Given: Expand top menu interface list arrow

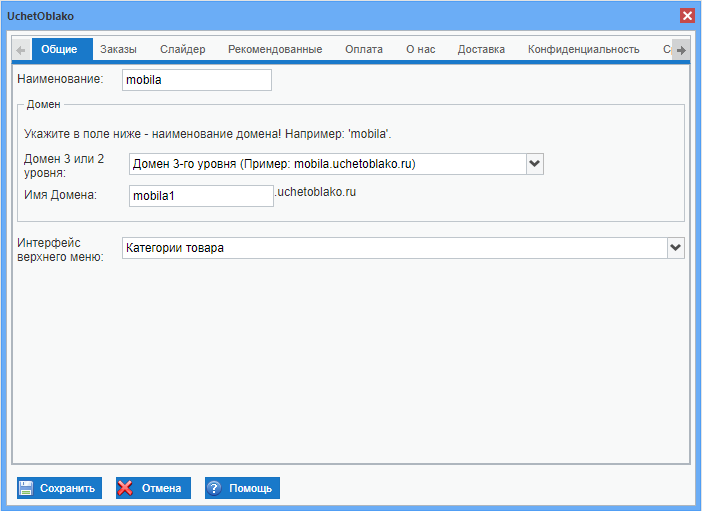Looking at the screenshot, I should [x=676, y=248].
